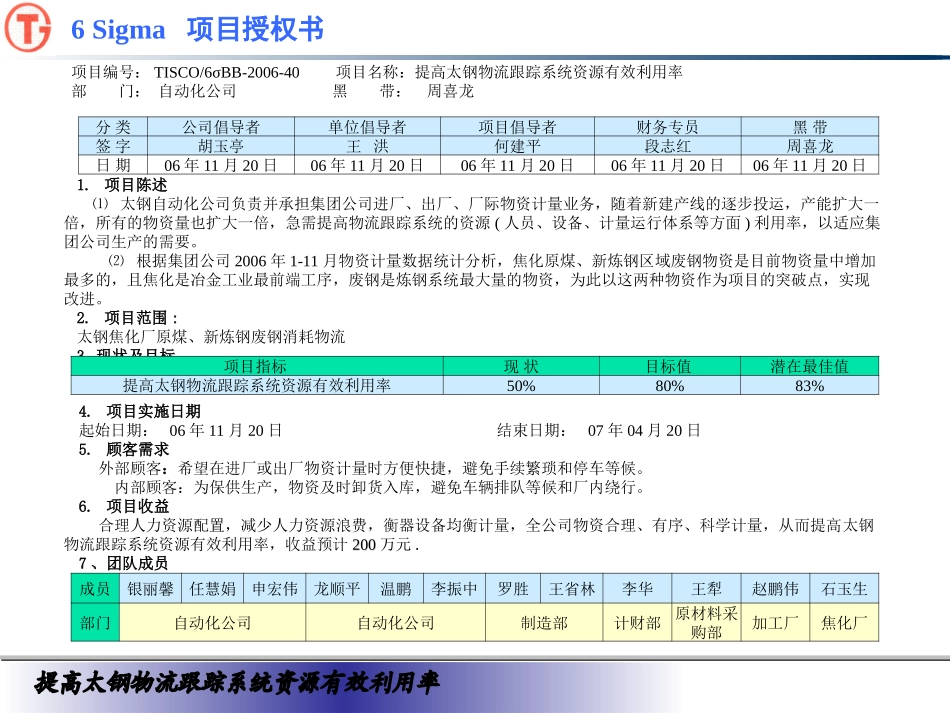950x713 pixels.
Task: Click the target value '80%'
Action: (x=669, y=385)
